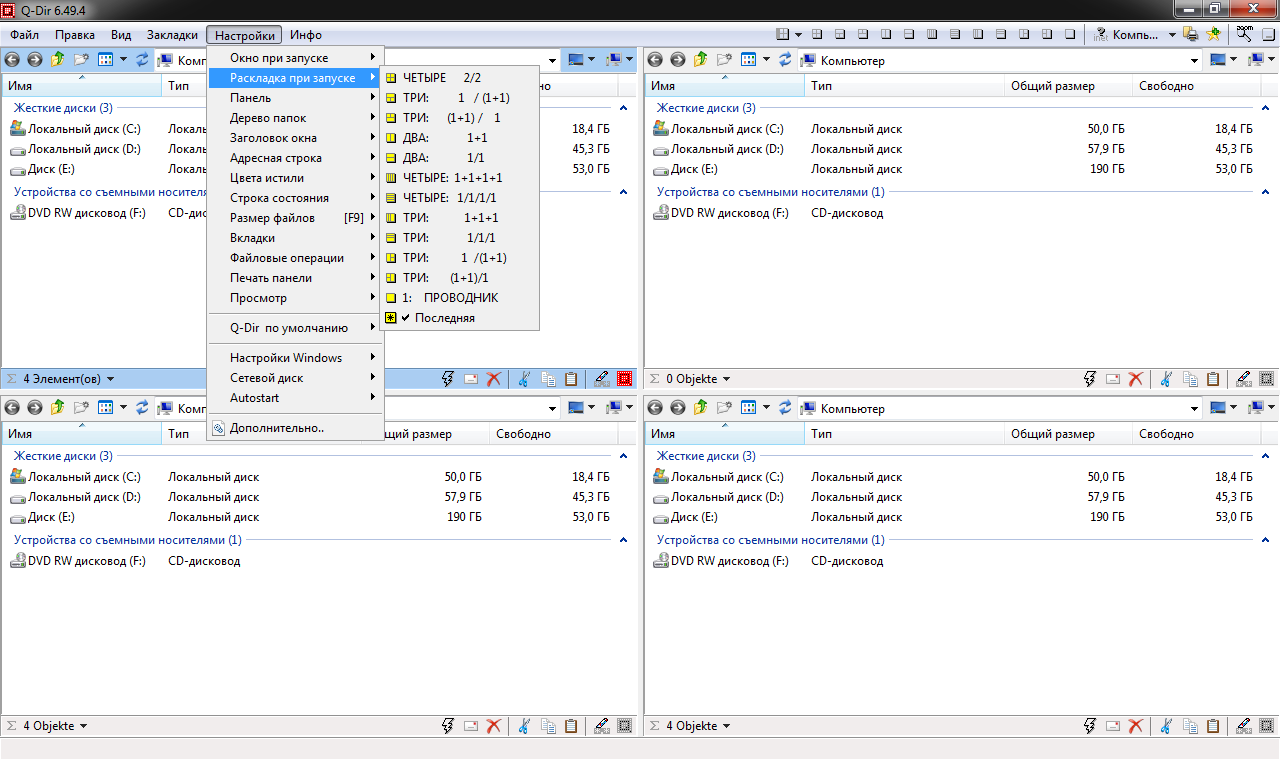Open address dropdown in top-right pane
The width and height of the screenshot is (1280, 760).
coord(1195,60)
